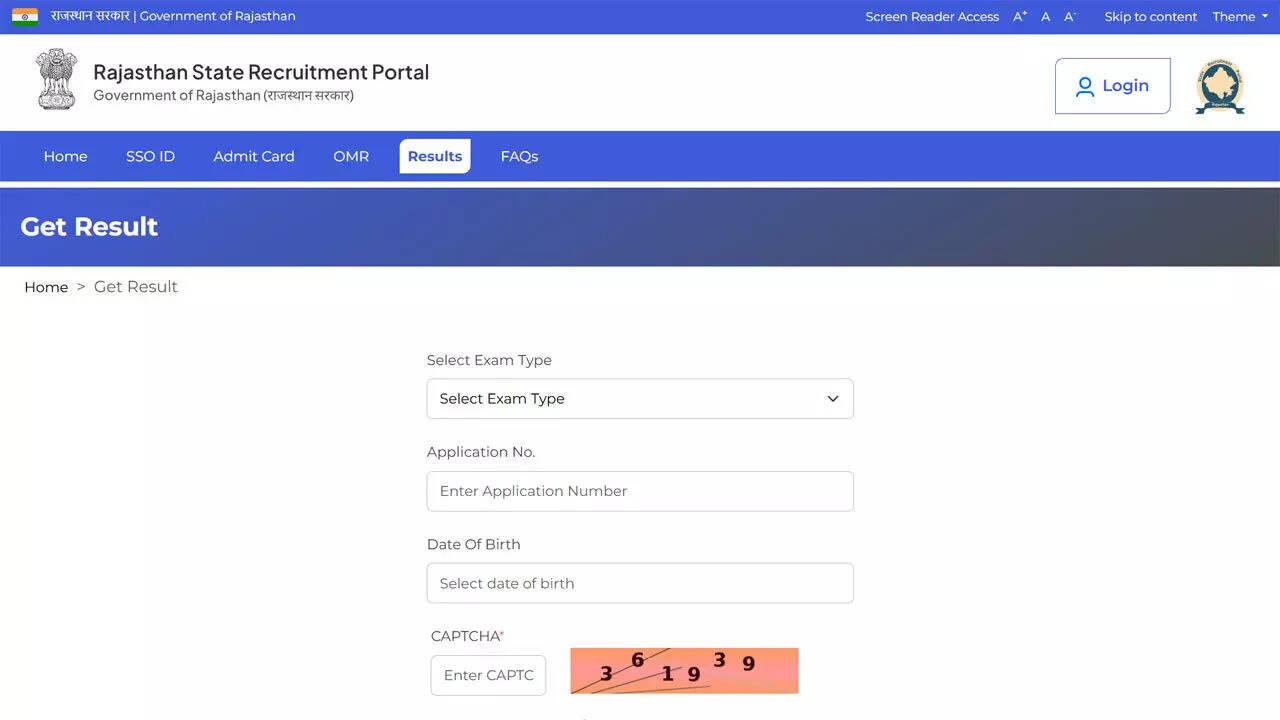Click the Enter Application Number field
The height and width of the screenshot is (720, 1280).
point(640,491)
